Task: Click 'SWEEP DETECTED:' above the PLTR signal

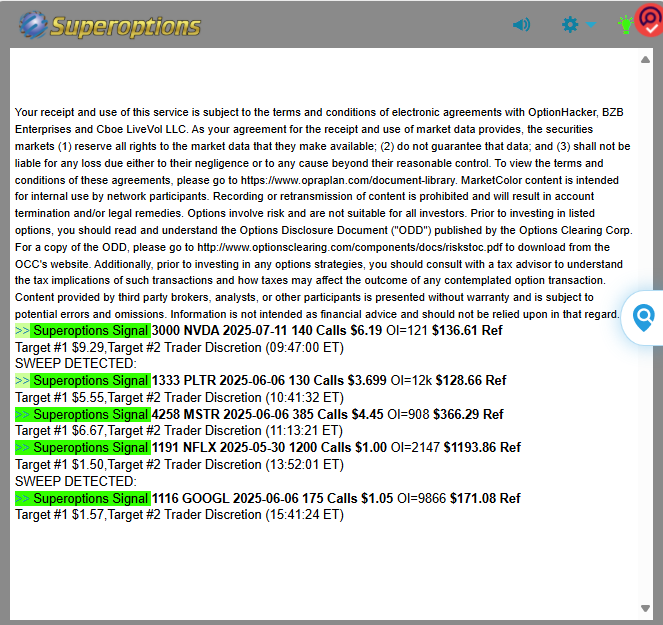Action: [76, 364]
